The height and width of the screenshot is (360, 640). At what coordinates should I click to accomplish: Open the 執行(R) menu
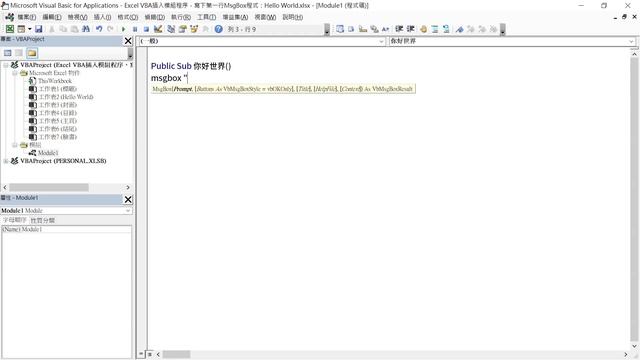181,17
